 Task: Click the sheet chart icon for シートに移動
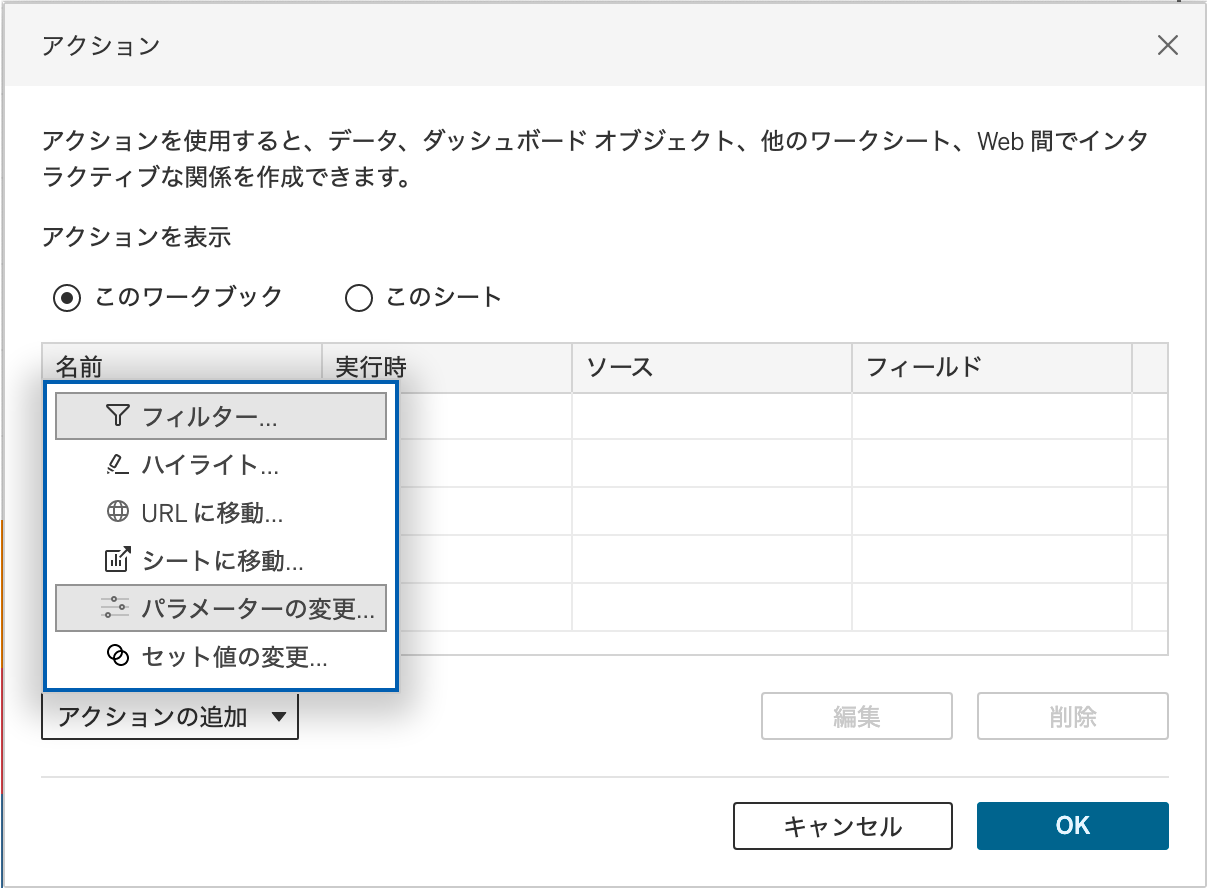coord(118,560)
